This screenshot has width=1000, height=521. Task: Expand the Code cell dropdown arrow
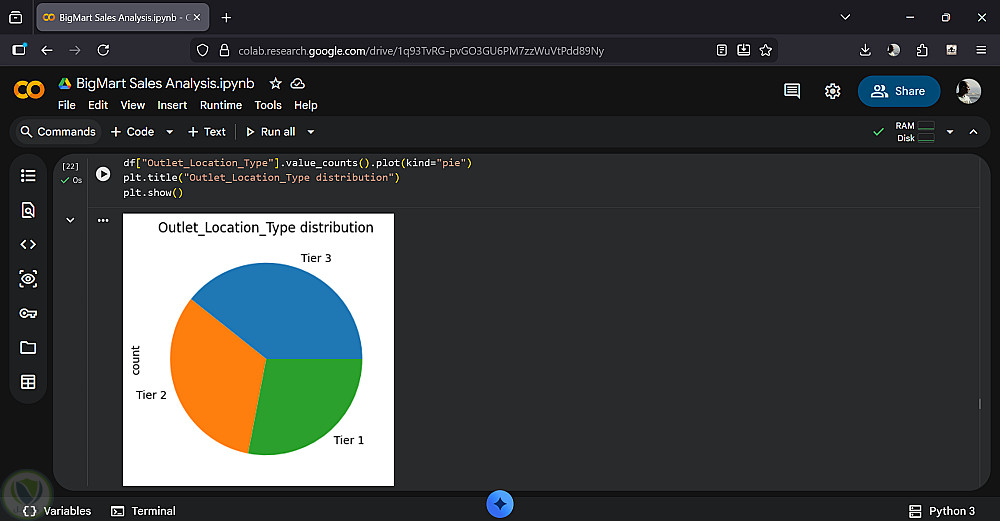click(169, 132)
